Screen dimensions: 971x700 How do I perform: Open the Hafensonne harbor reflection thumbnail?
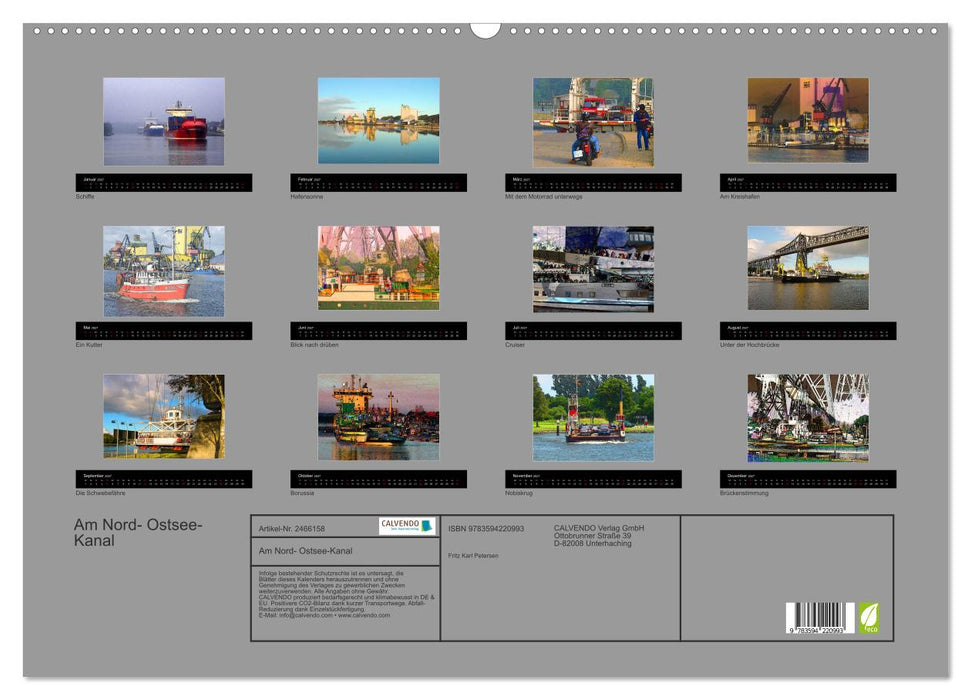[x=378, y=121]
